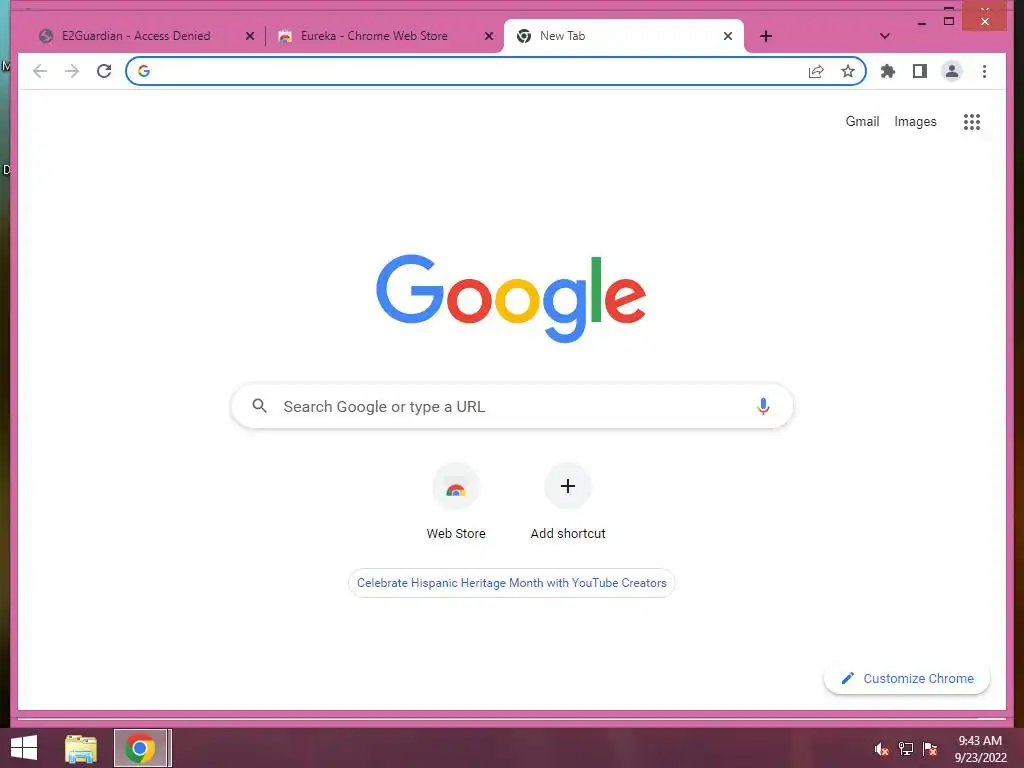Viewport: 1024px width, 768px height.
Task: Open the Web Store shortcut
Action: coord(456,502)
